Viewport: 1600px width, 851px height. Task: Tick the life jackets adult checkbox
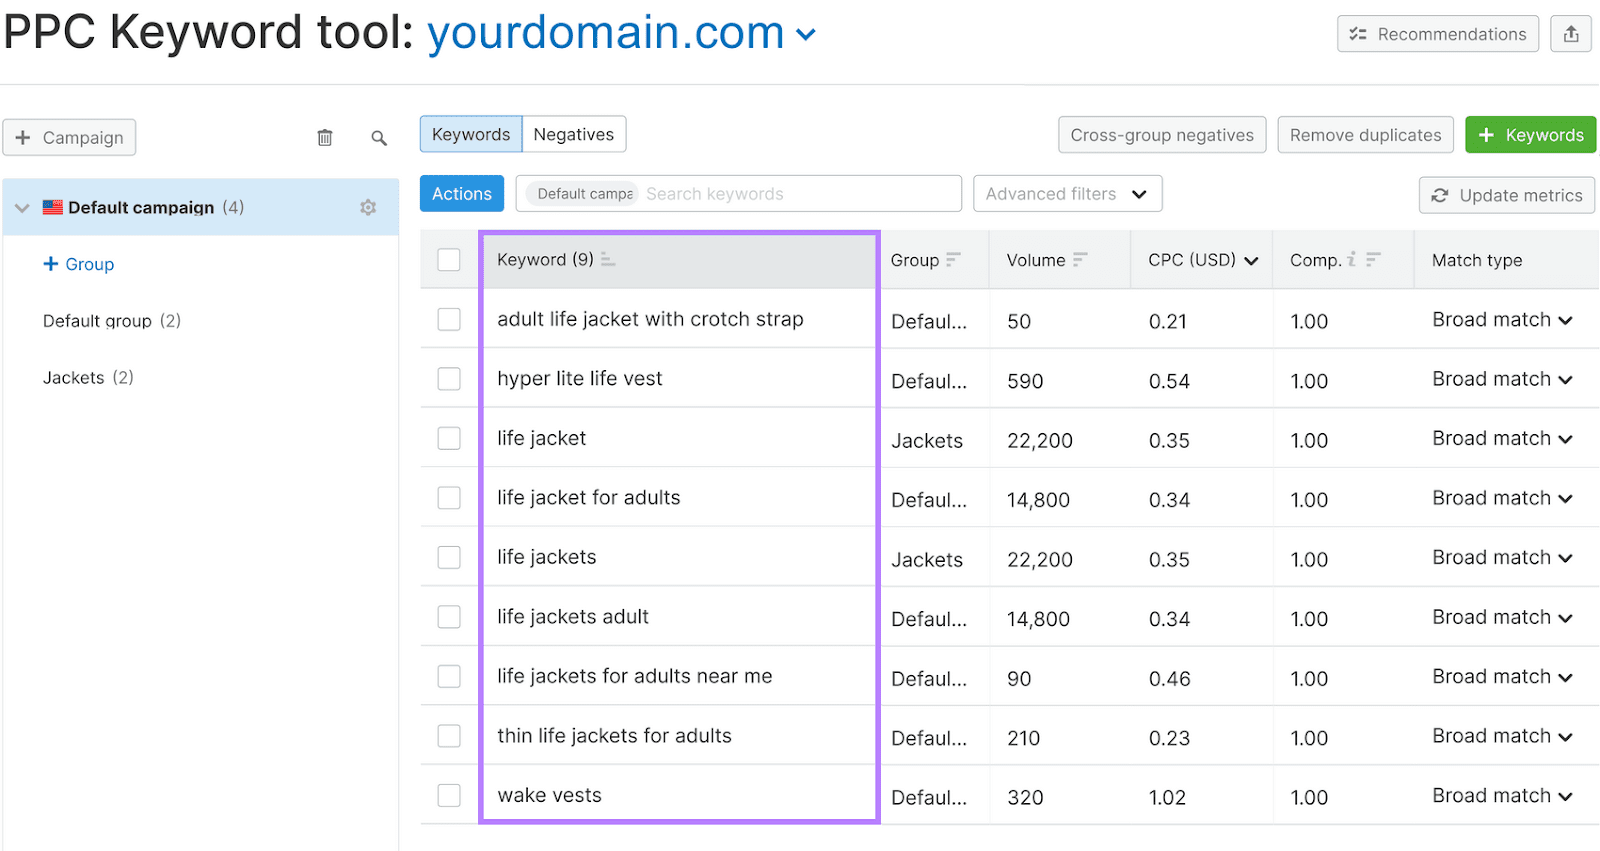(x=449, y=617)
